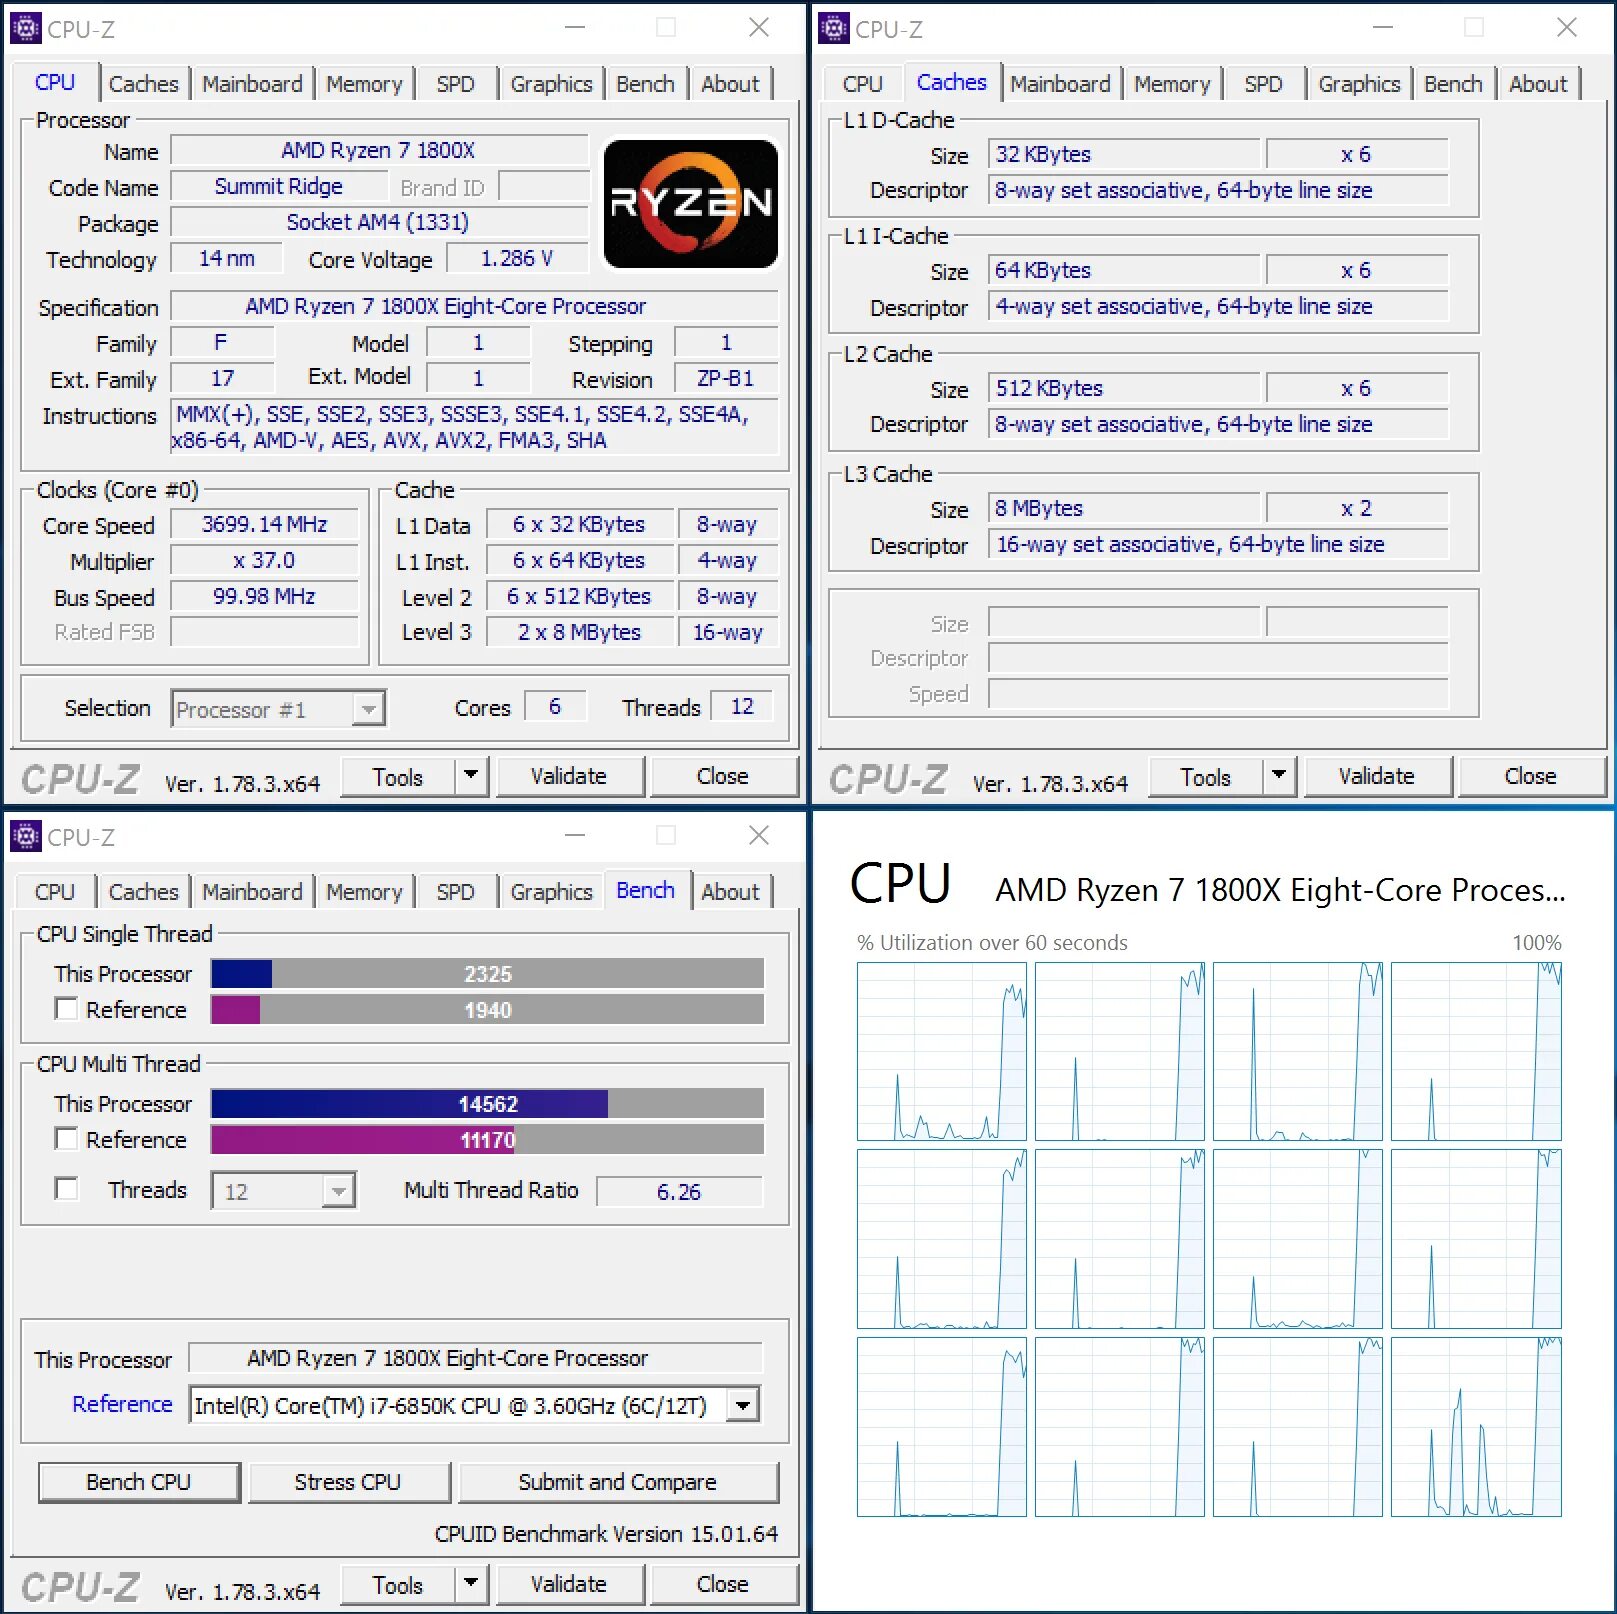
Task: Click the CPU-Z app icon in the Caches window title bar
Action: pyautogui.click(x=833, y=28)
